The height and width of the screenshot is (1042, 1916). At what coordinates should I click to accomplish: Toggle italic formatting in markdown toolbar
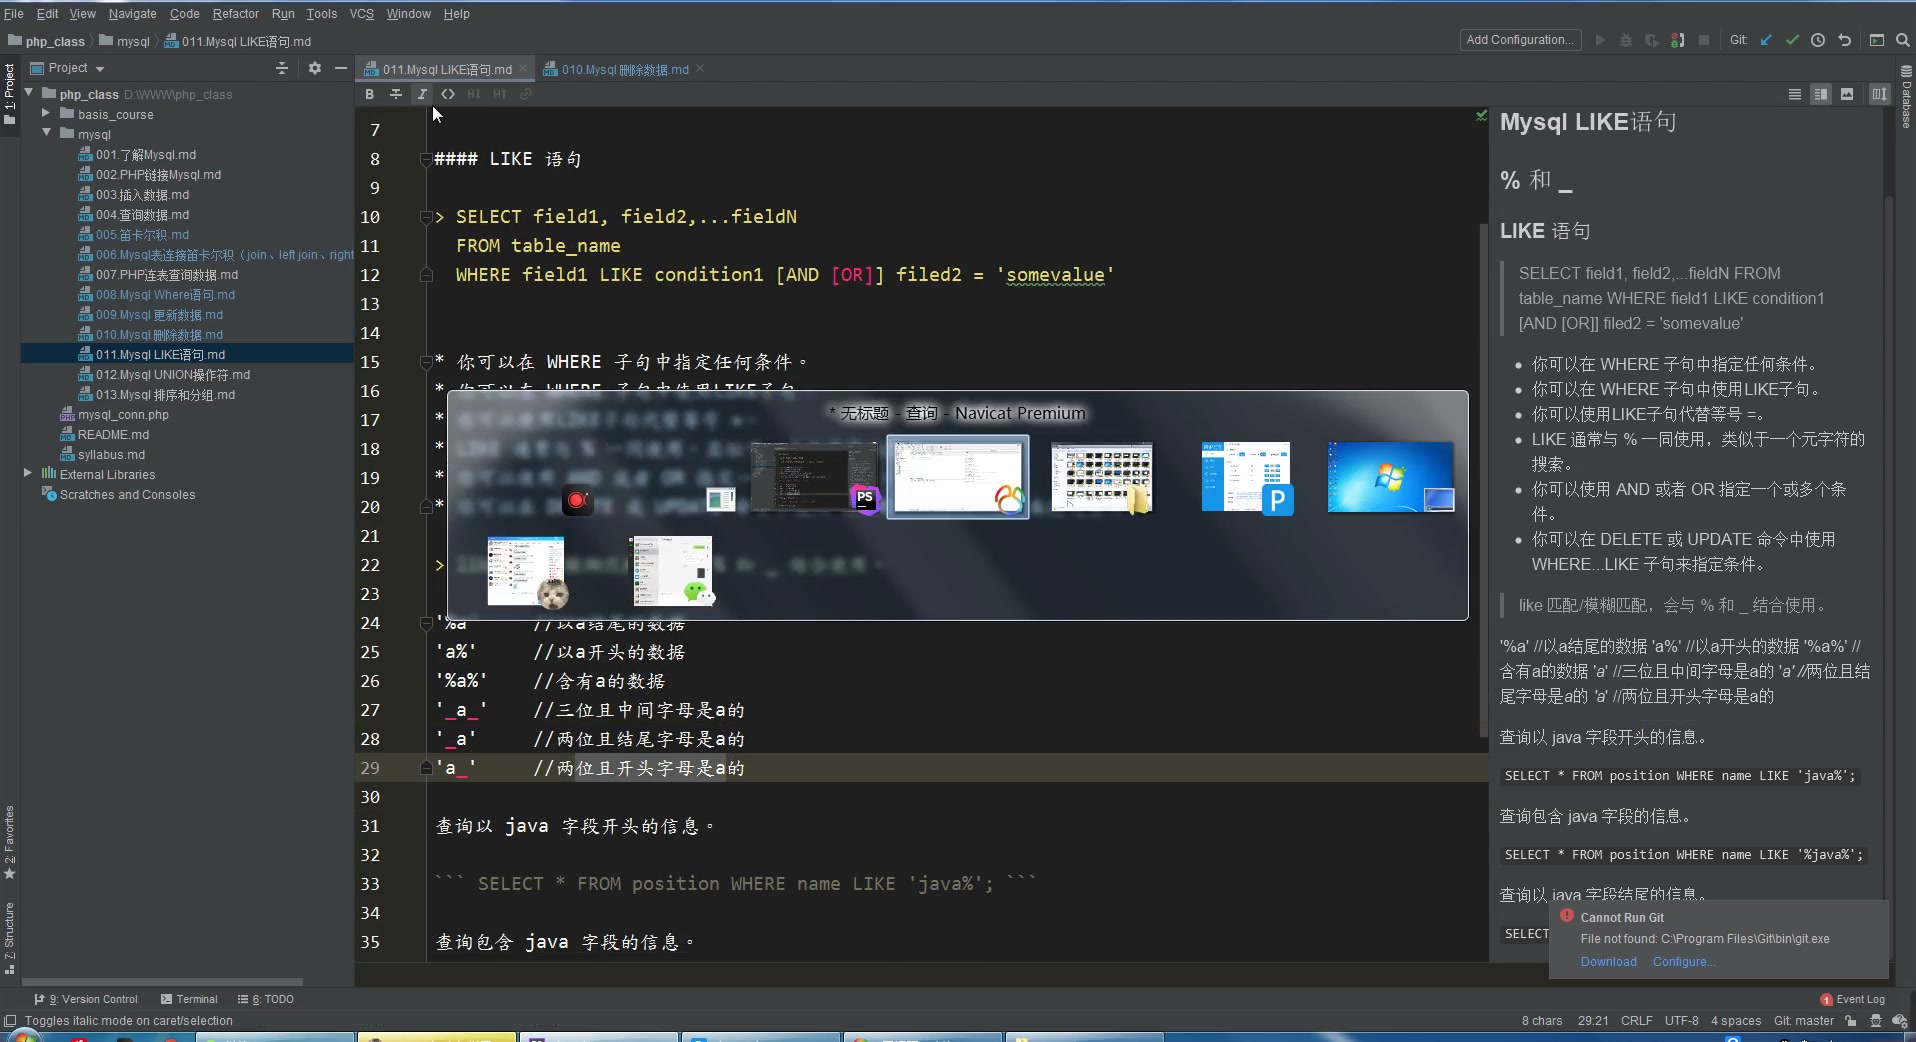point(422,94)
